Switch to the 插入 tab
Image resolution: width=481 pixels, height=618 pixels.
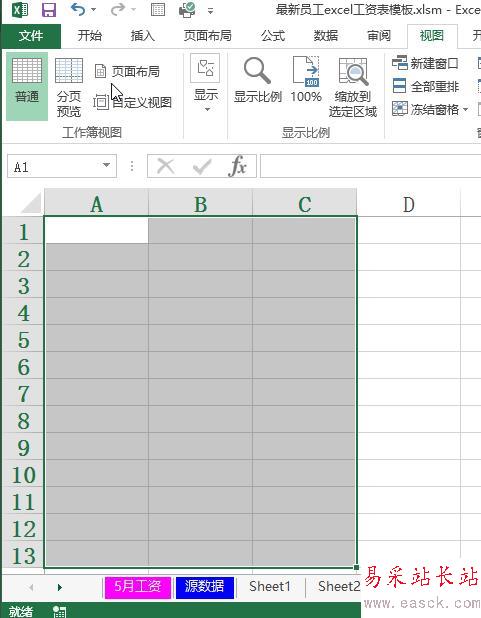pyautogui.click(x=142, y=36)
